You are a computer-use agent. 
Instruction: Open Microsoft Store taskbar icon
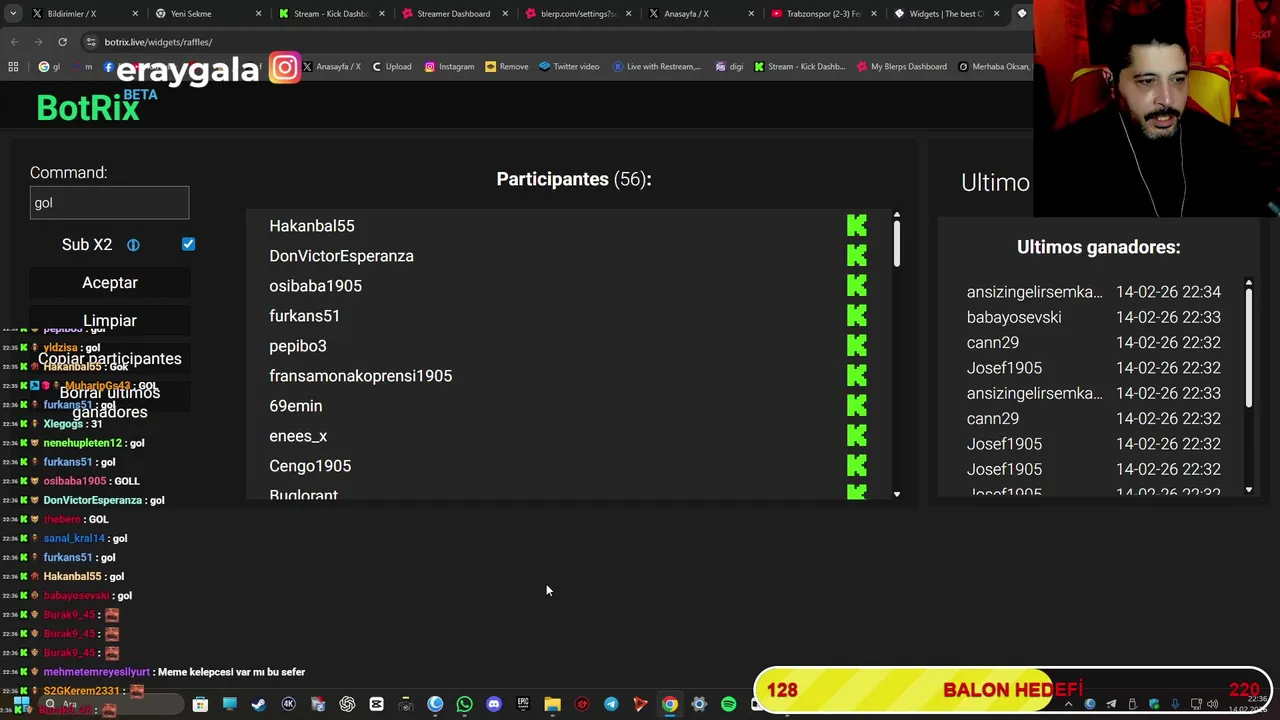pos(200,704)
